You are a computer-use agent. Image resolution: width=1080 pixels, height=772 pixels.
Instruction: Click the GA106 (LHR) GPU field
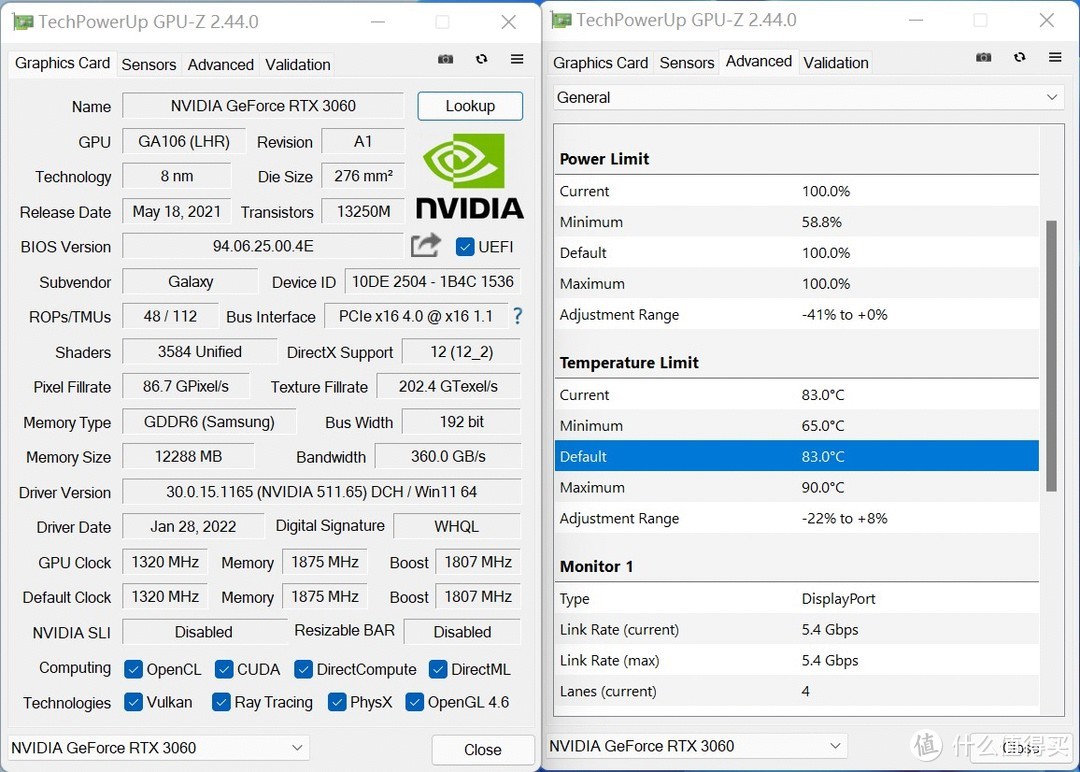point(184,142)
